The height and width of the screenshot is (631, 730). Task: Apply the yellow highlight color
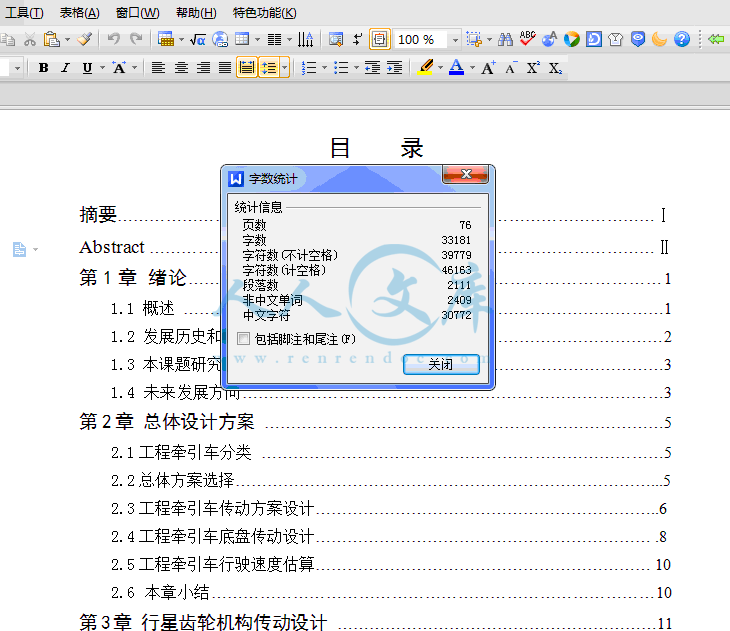[426, 68]
